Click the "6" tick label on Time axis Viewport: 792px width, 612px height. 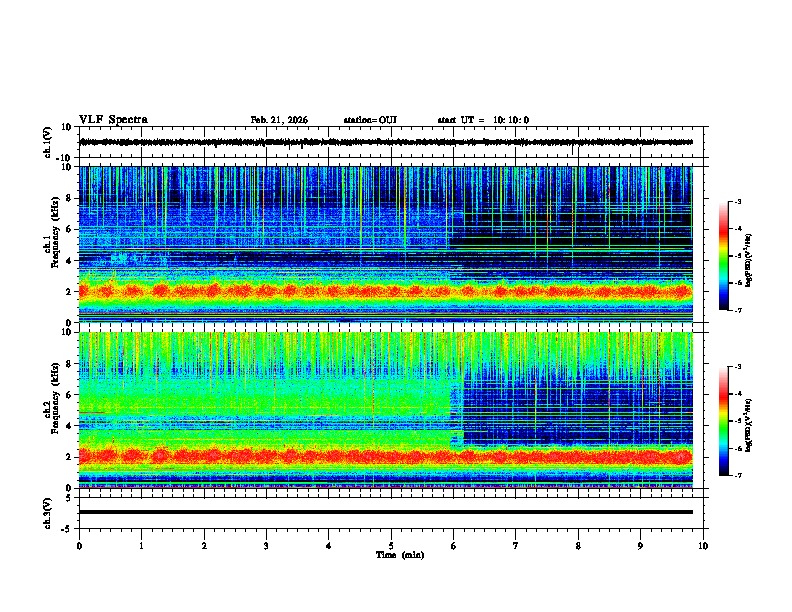[454, 546]
